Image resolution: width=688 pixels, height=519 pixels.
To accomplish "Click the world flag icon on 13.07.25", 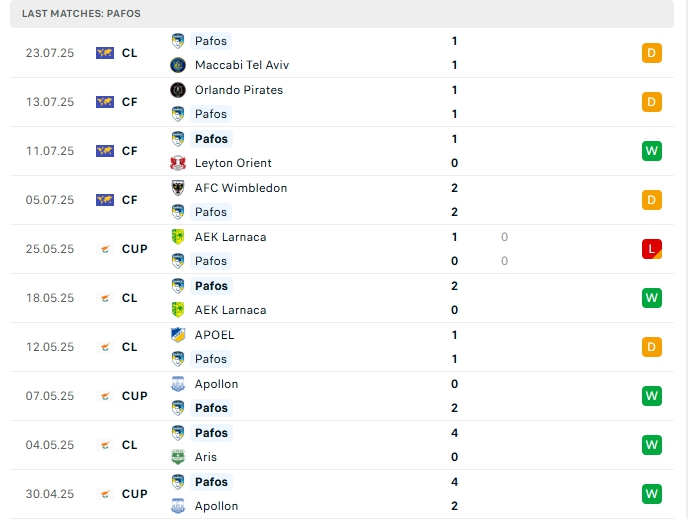I will click(105, 102).
